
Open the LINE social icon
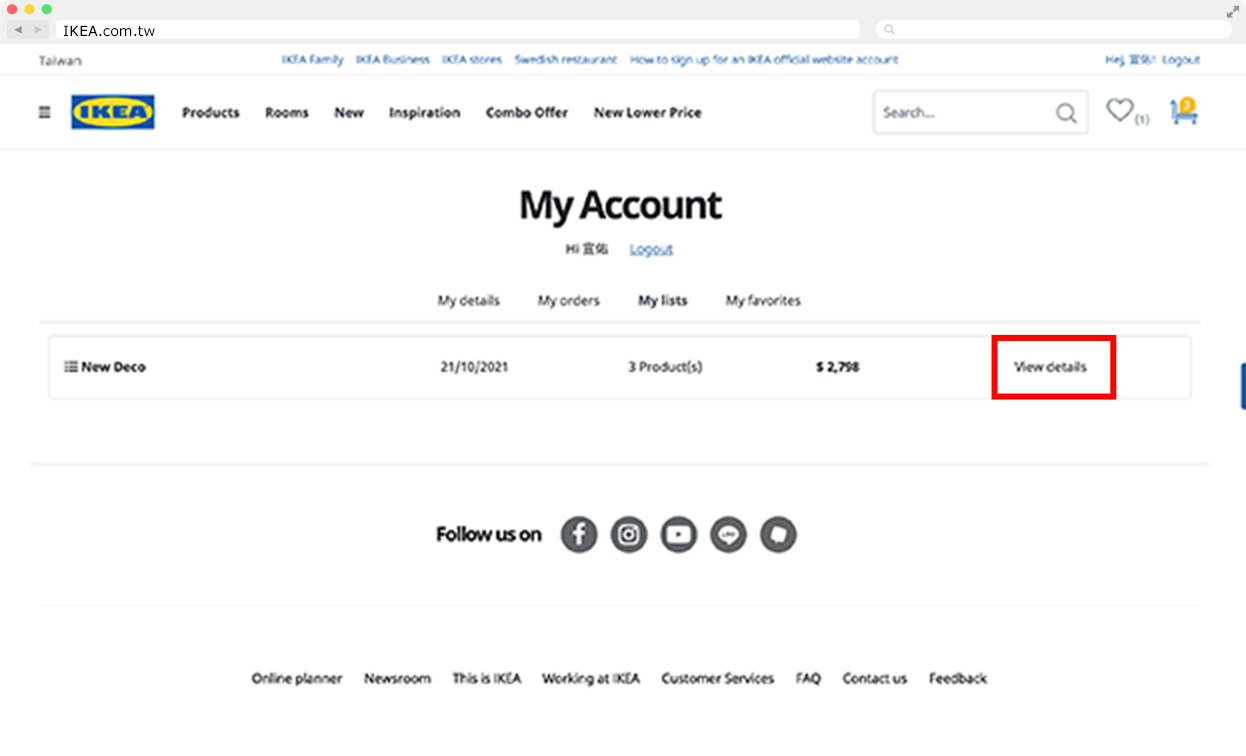click(728, 535)
